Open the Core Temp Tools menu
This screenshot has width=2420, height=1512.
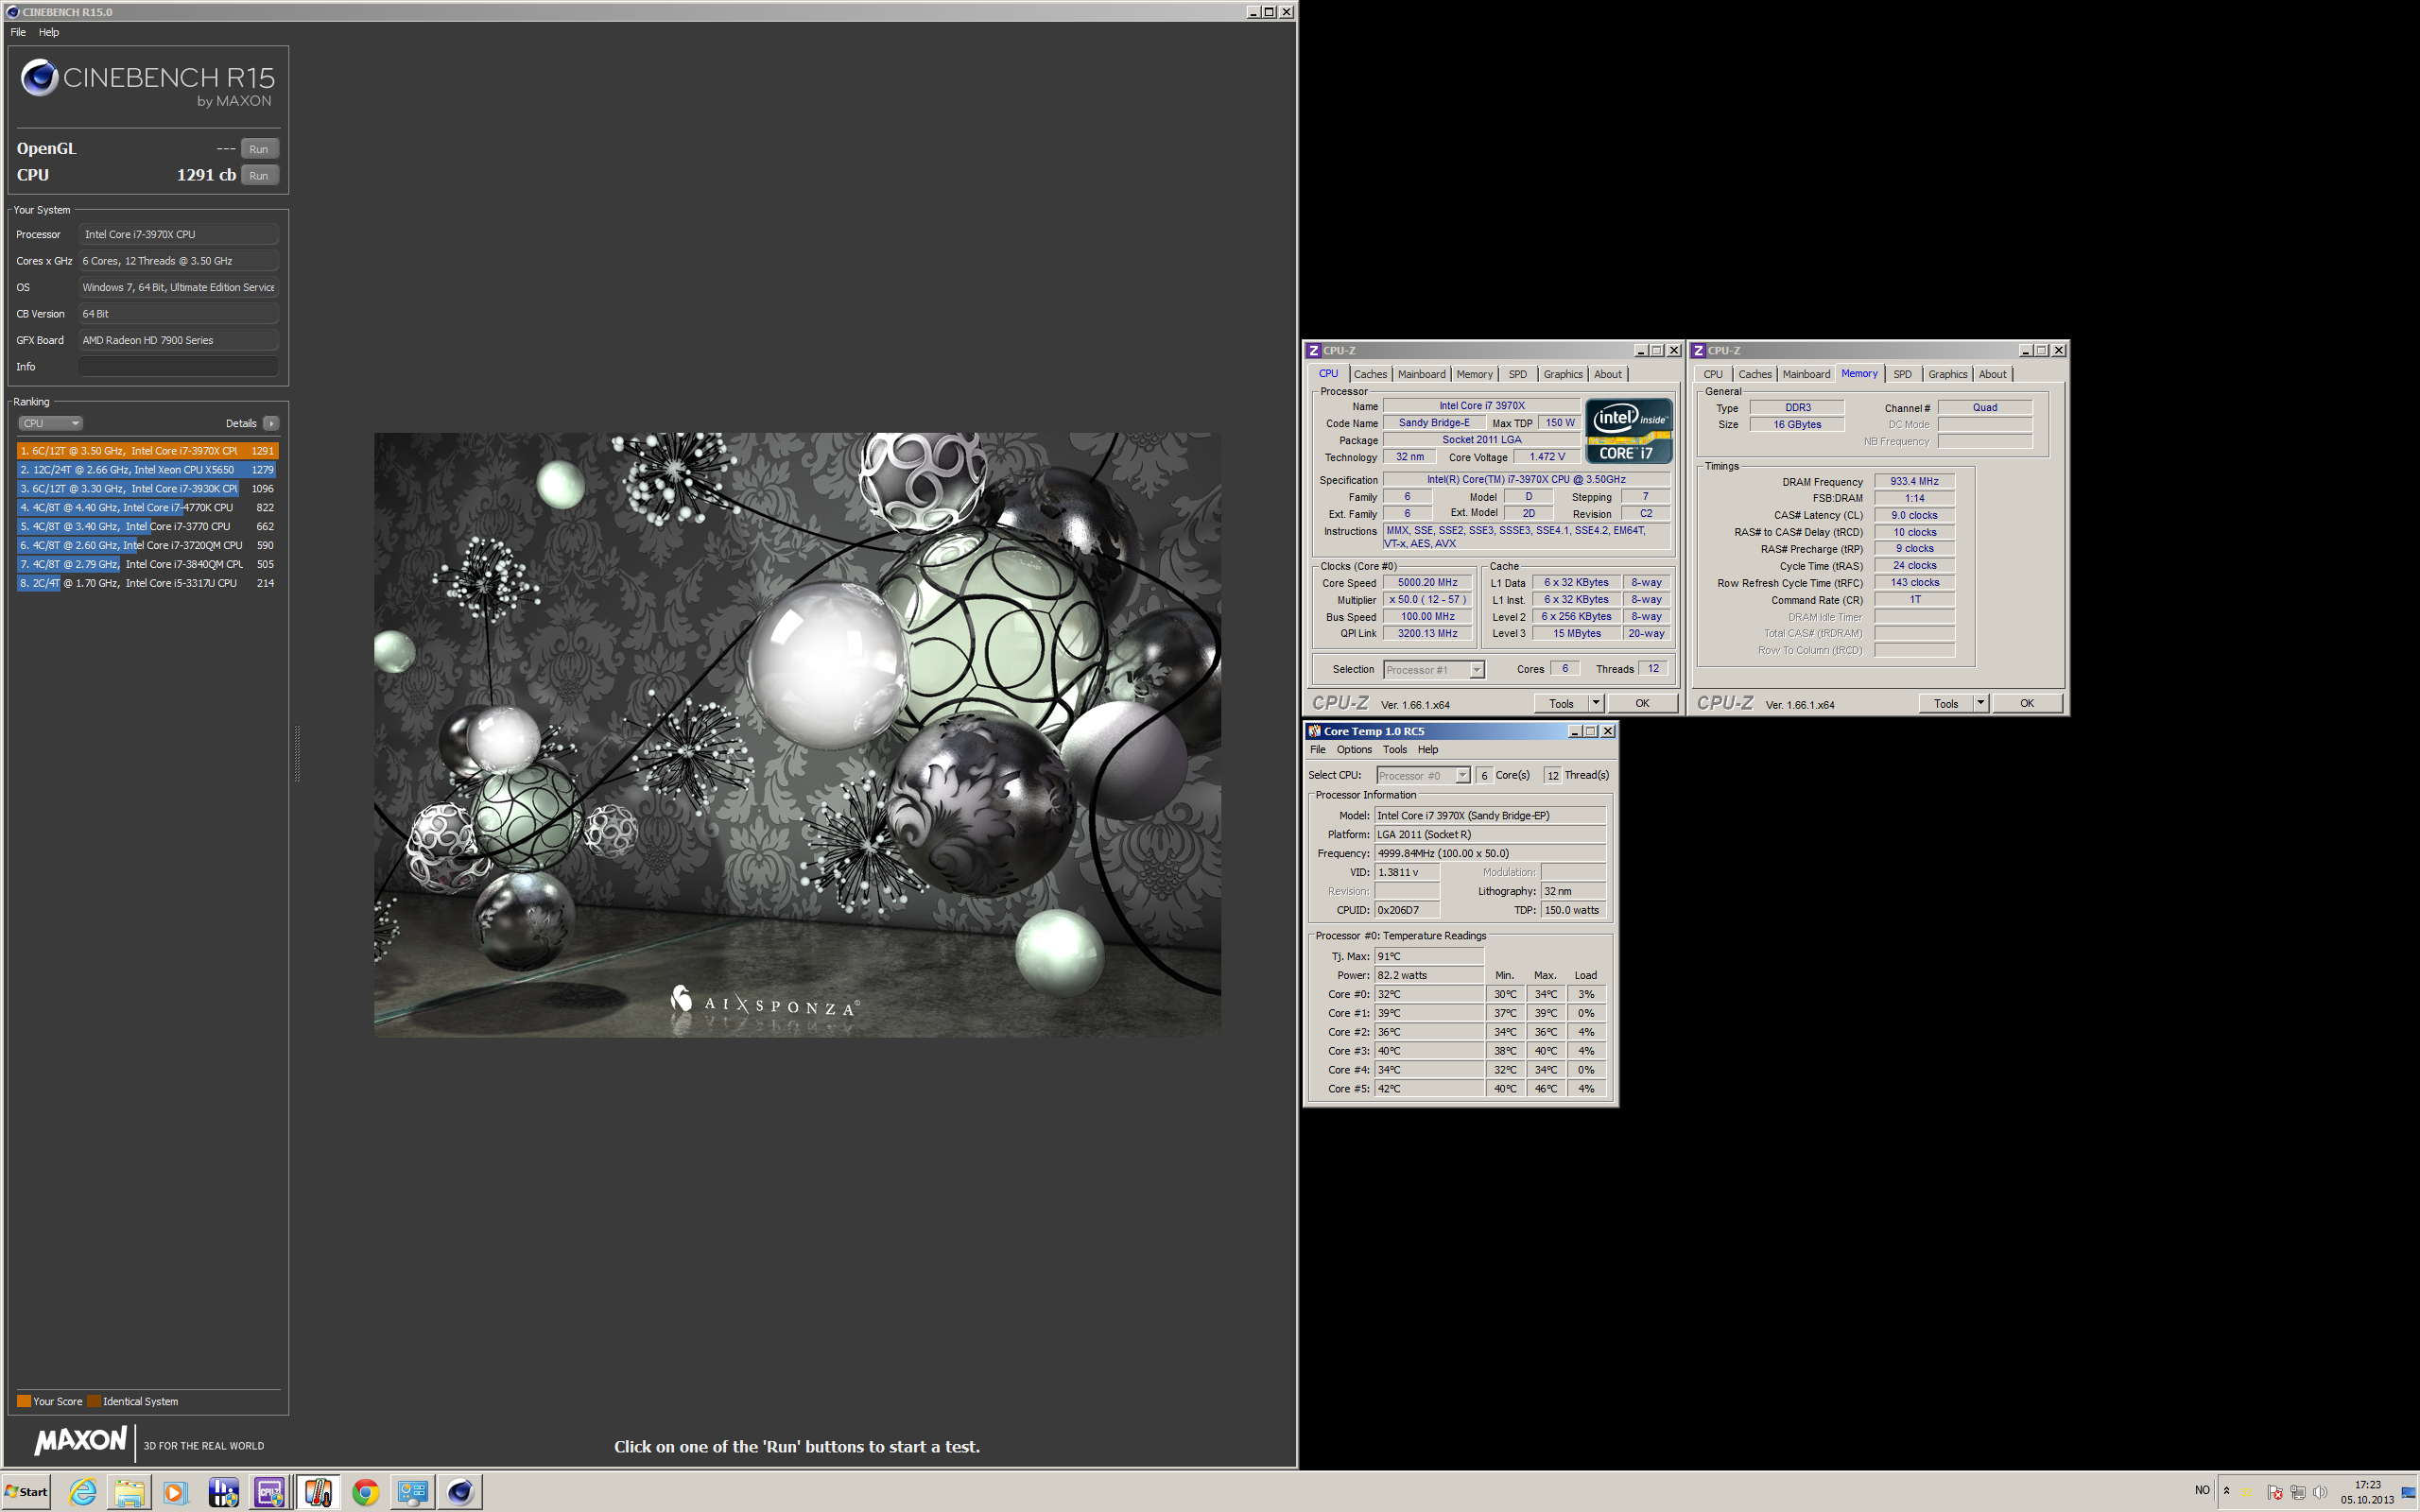click(1394, 750)
